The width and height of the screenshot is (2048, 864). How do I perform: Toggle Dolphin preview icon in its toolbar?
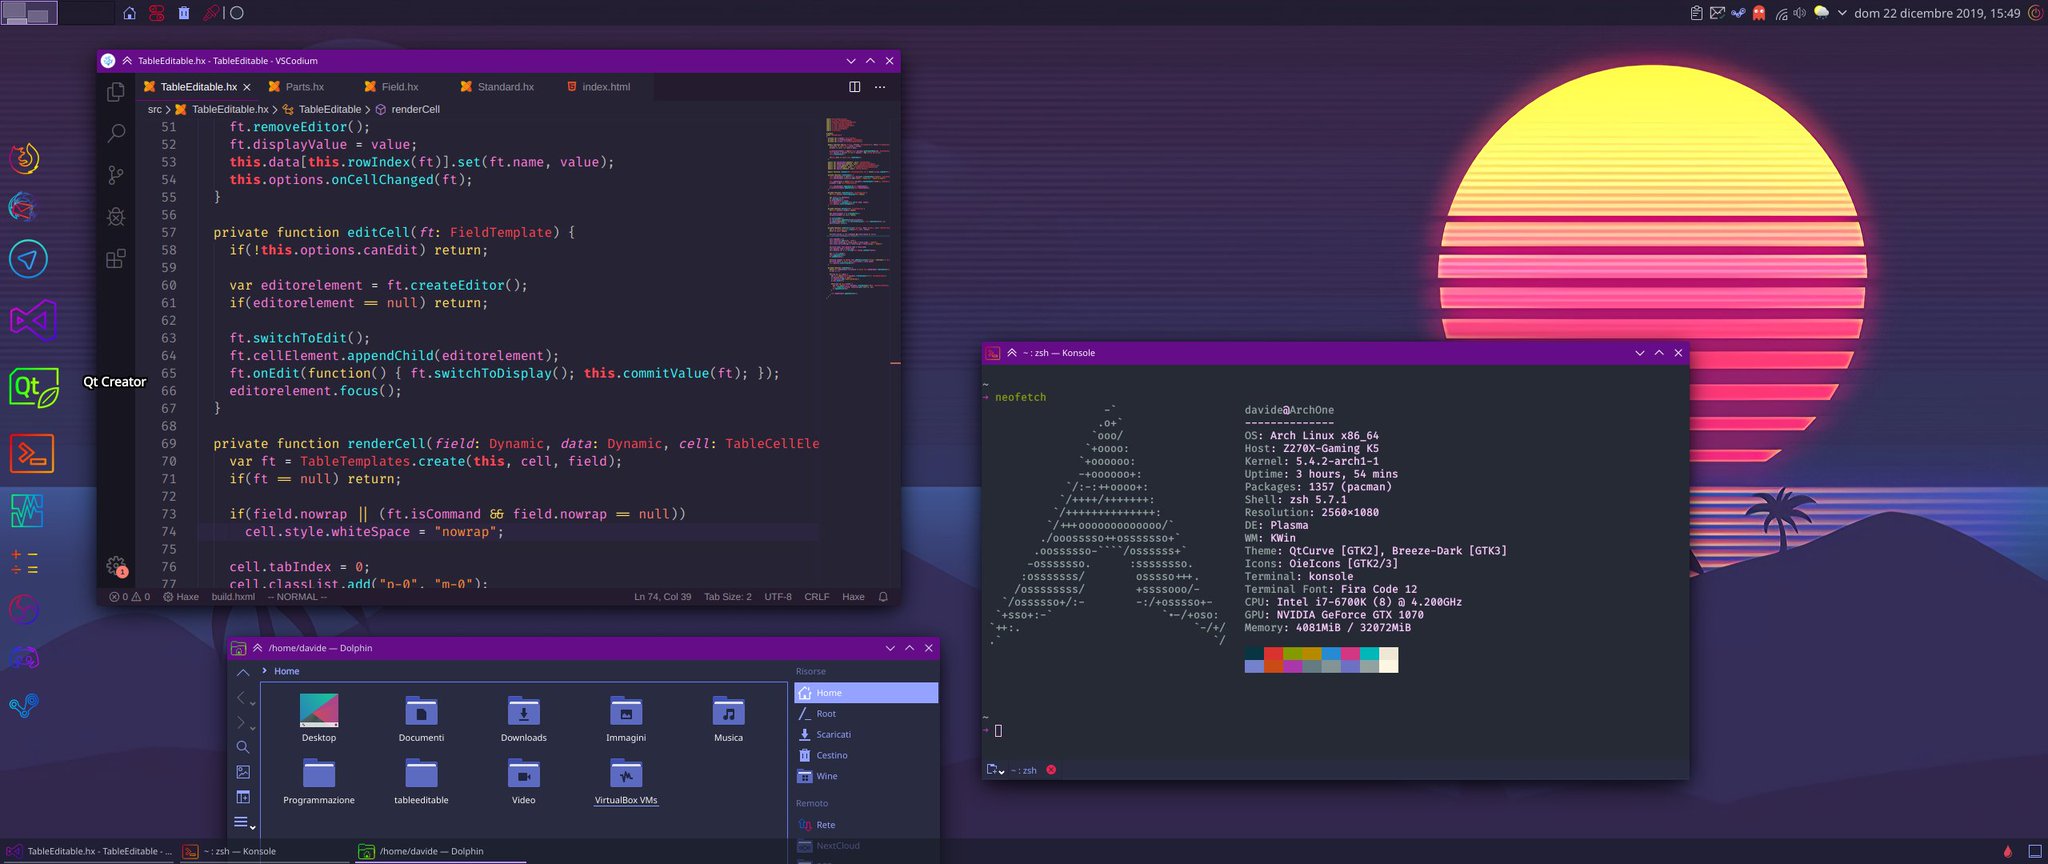tap(243, 772)
